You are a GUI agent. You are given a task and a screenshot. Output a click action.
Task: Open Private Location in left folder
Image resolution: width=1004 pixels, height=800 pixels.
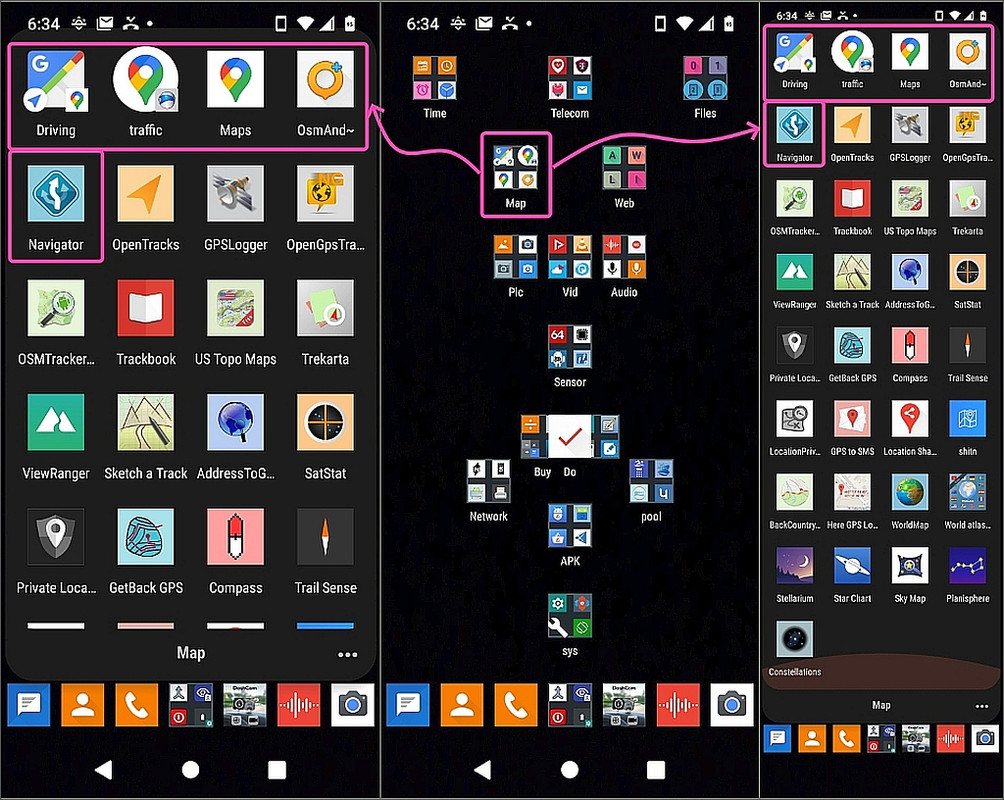click(56, 537)
